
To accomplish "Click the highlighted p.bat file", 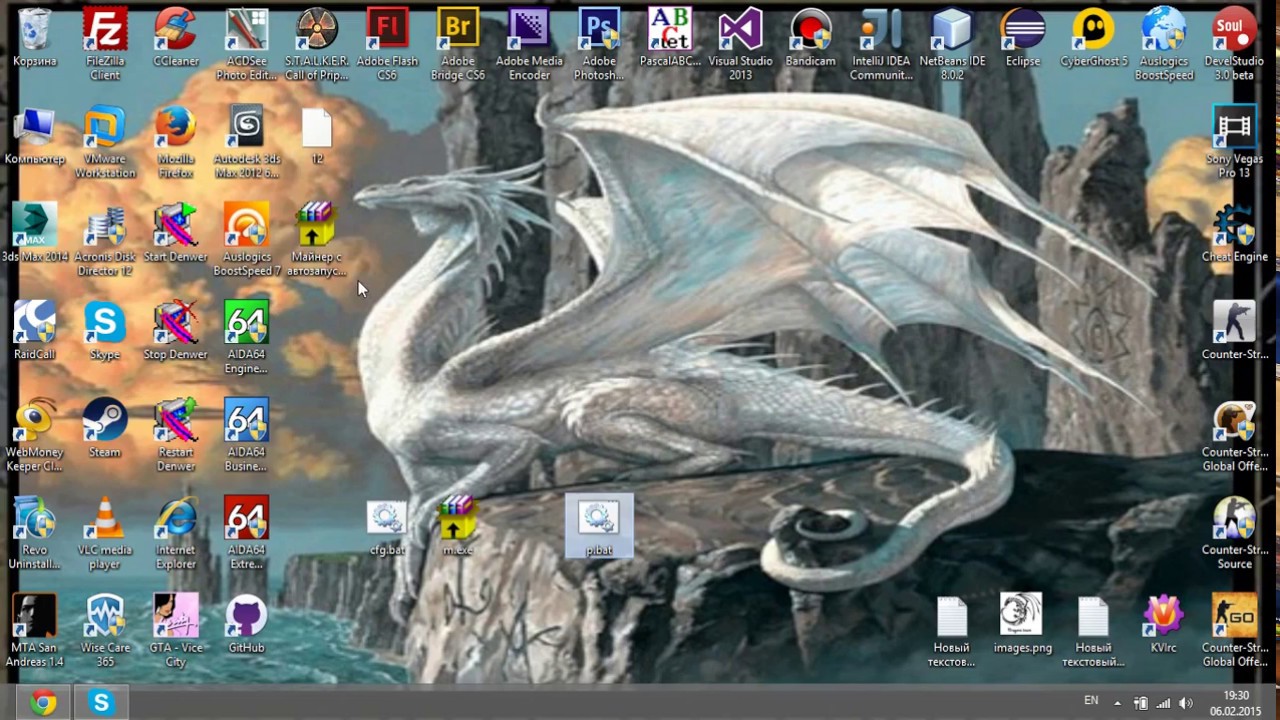I will pyautogui.click(x=599, y=520).
